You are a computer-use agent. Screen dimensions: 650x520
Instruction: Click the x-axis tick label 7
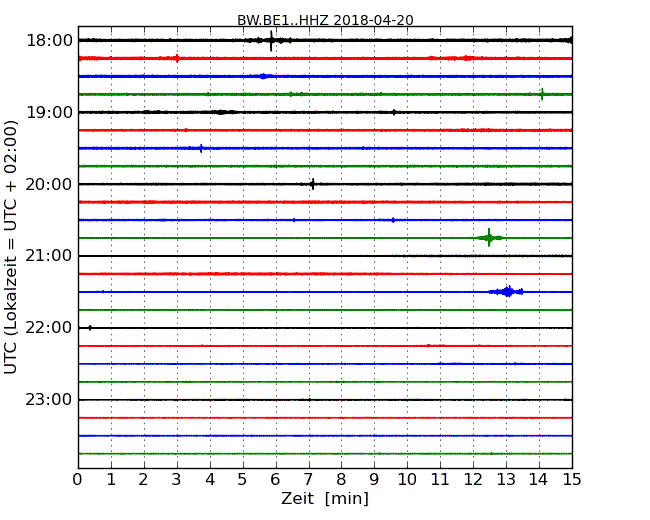click(x=308, y=480)
